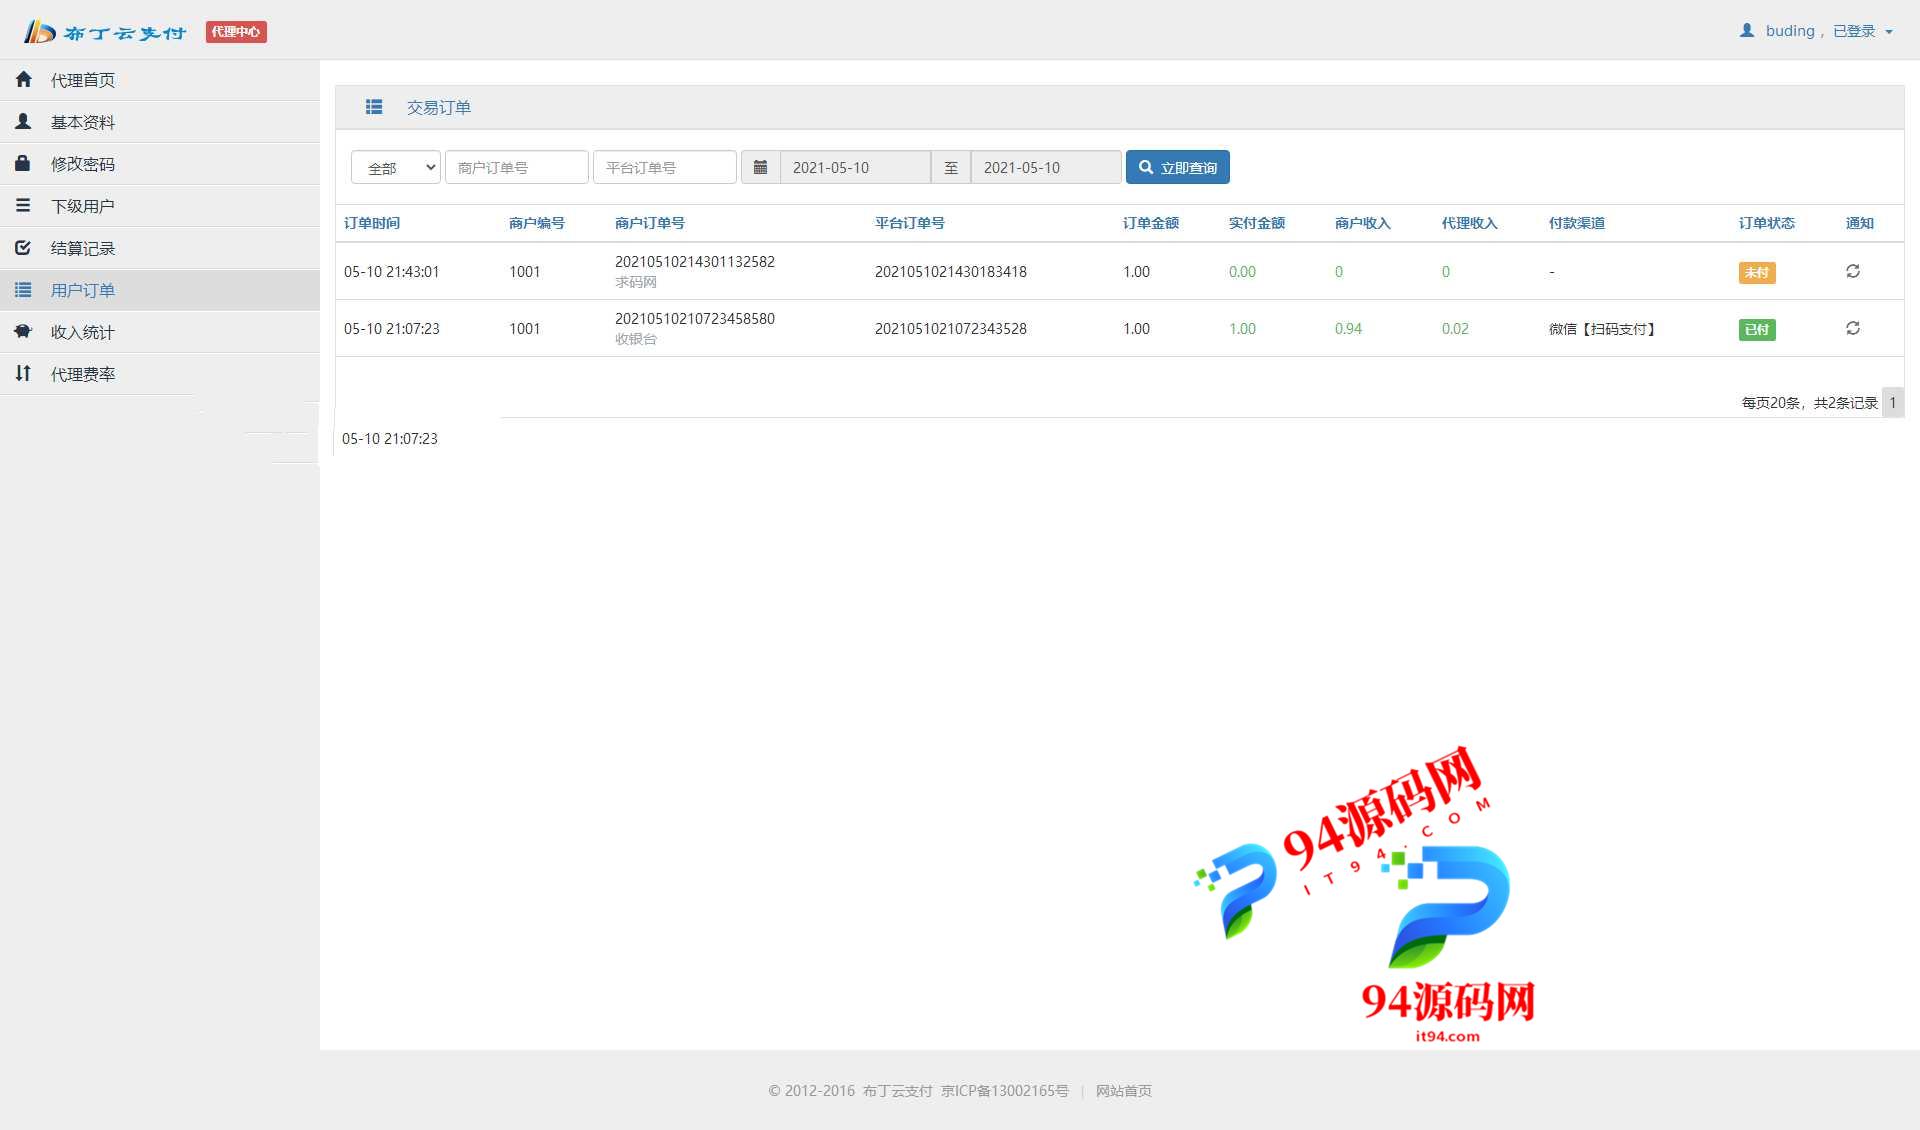Screen dimensions: 1920x1130
Task: Open 结算记录 menu item
Action: [160, 248]
